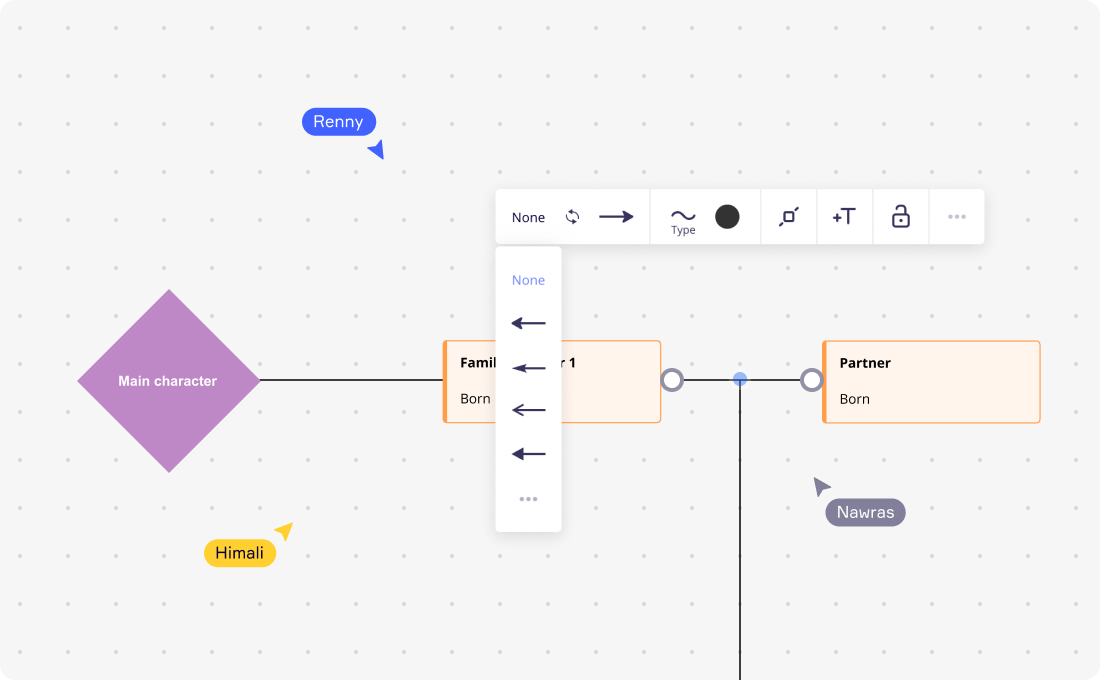Click the connector jump style icon
This screenshot has height=680, width=1100.
pyautogui.click(x=788, y=216)
